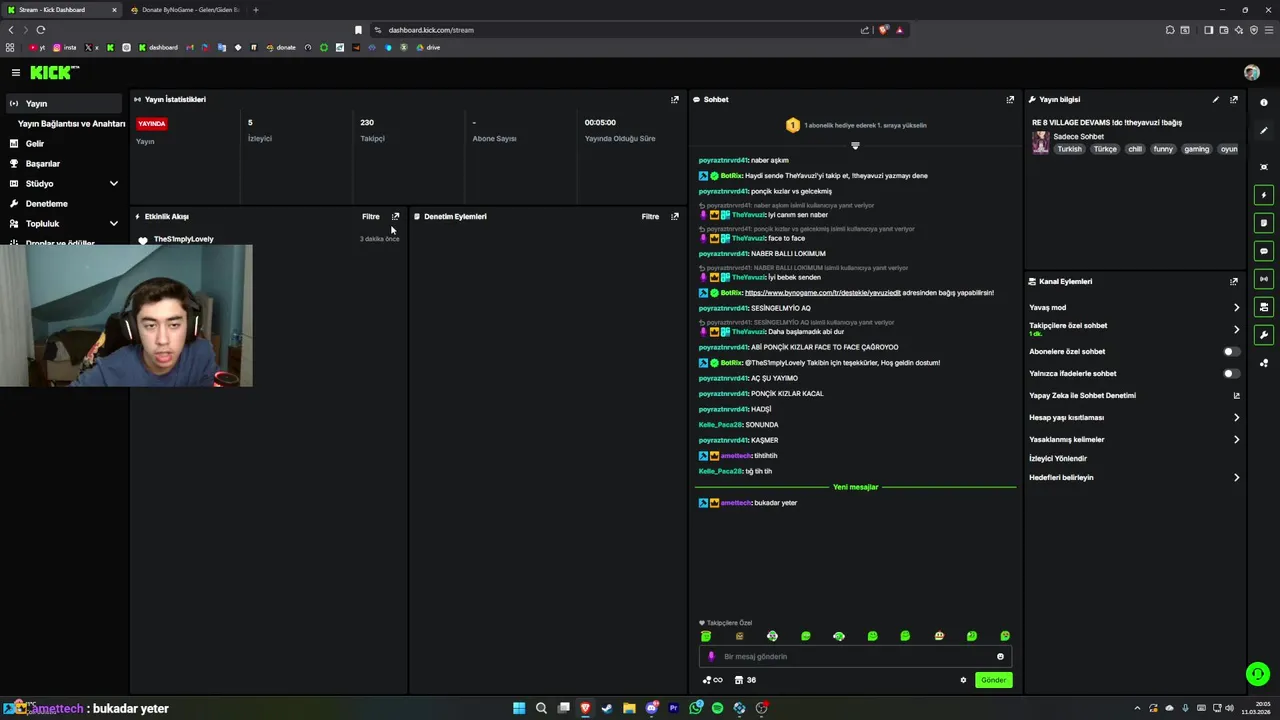This screenshot has width=1280, height=720.
Task: Click the pencil icon in right sidebar
Action: pyautogui.click(x=1264, y=131)
